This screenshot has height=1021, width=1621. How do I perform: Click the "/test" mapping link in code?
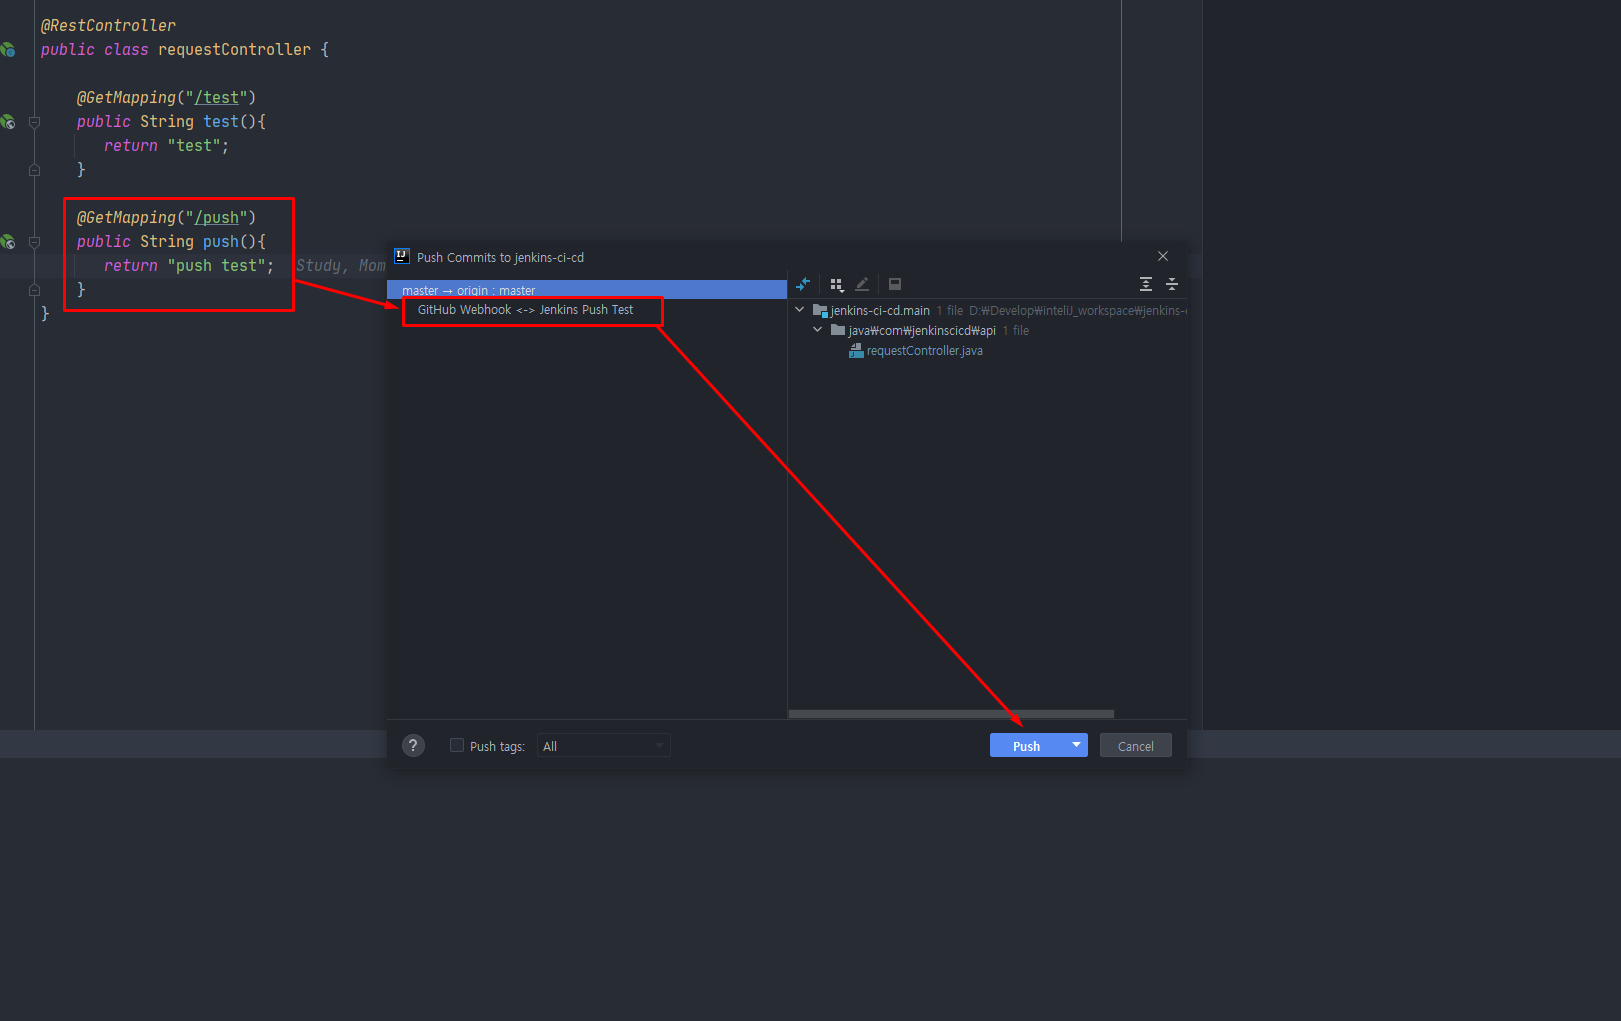click(x=217, y=97)
